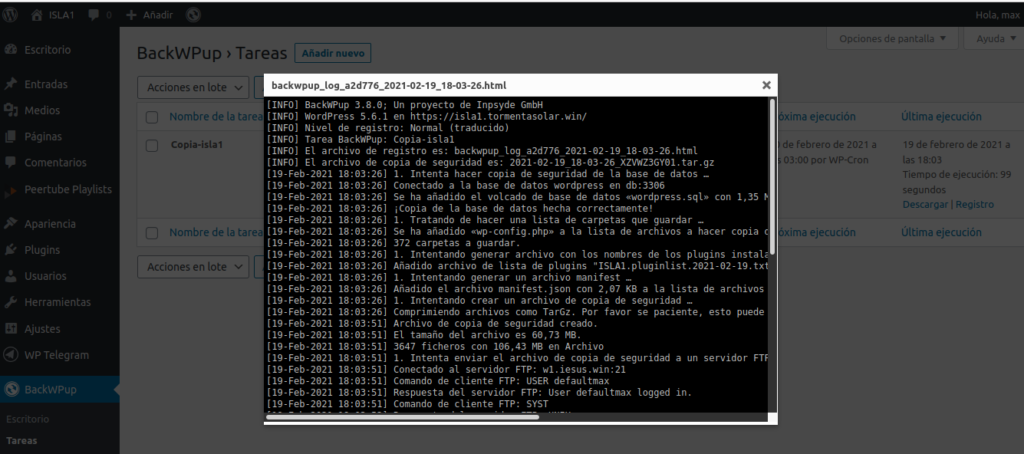Viewport: 1024px width, 454px height.
Task: Click Registro link for Copia-isla1
Action: coord(975,204)
